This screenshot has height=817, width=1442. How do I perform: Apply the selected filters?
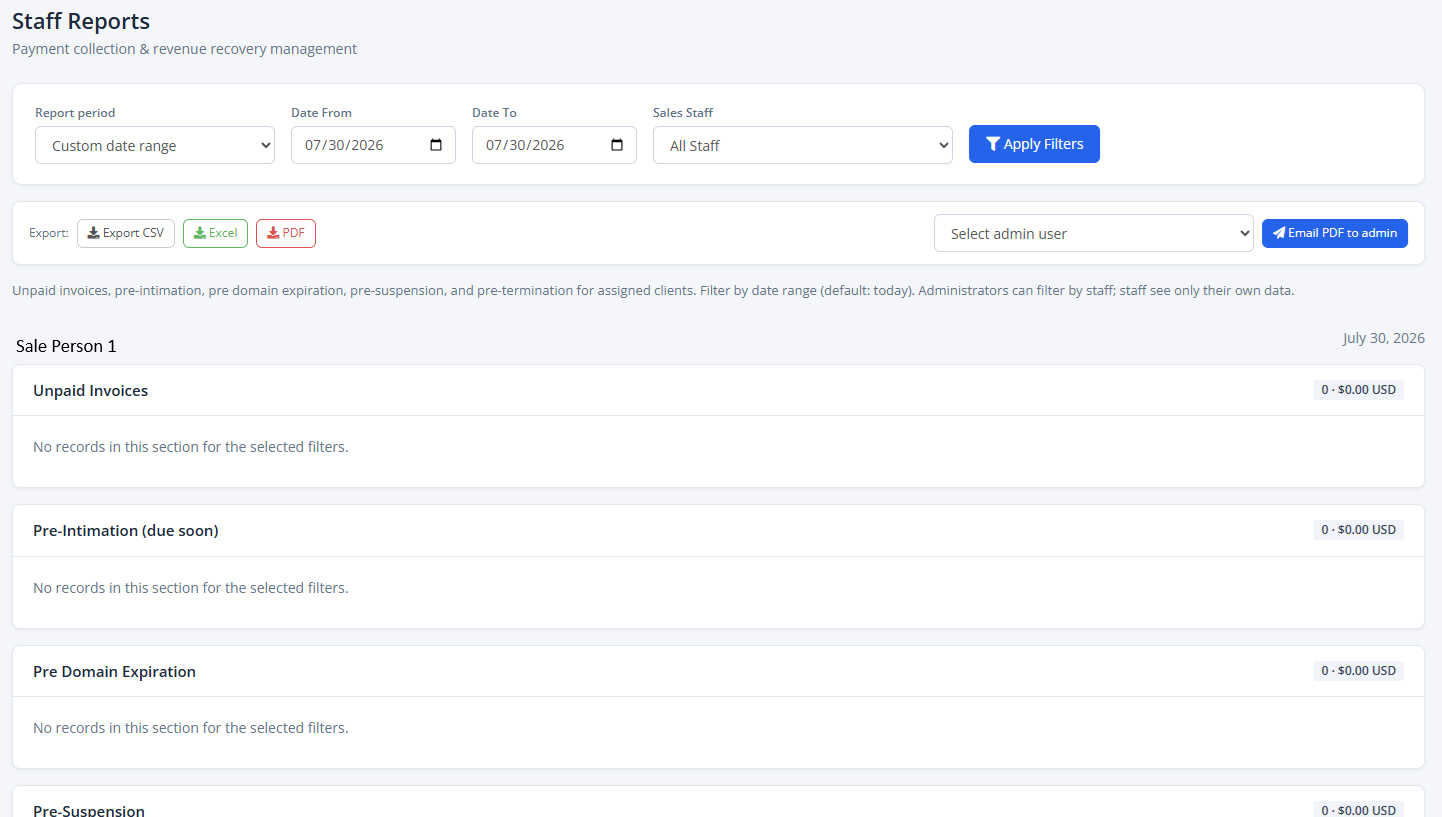point(1034,144)
